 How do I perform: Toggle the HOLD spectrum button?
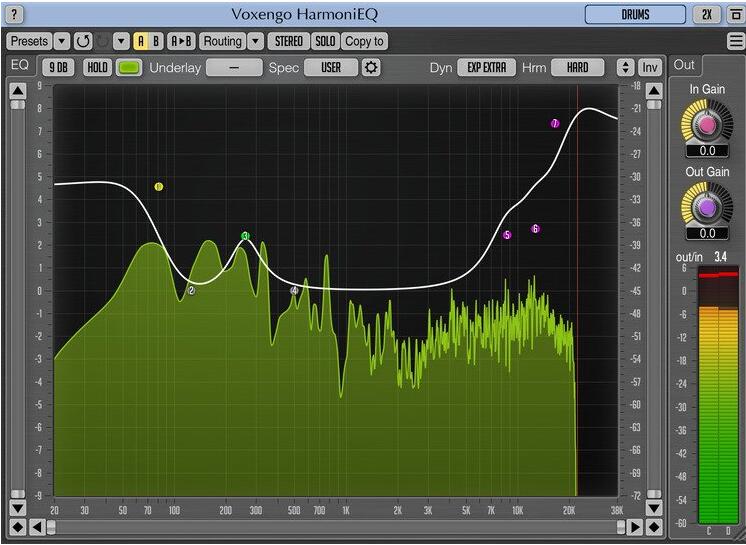pos(98,68)
